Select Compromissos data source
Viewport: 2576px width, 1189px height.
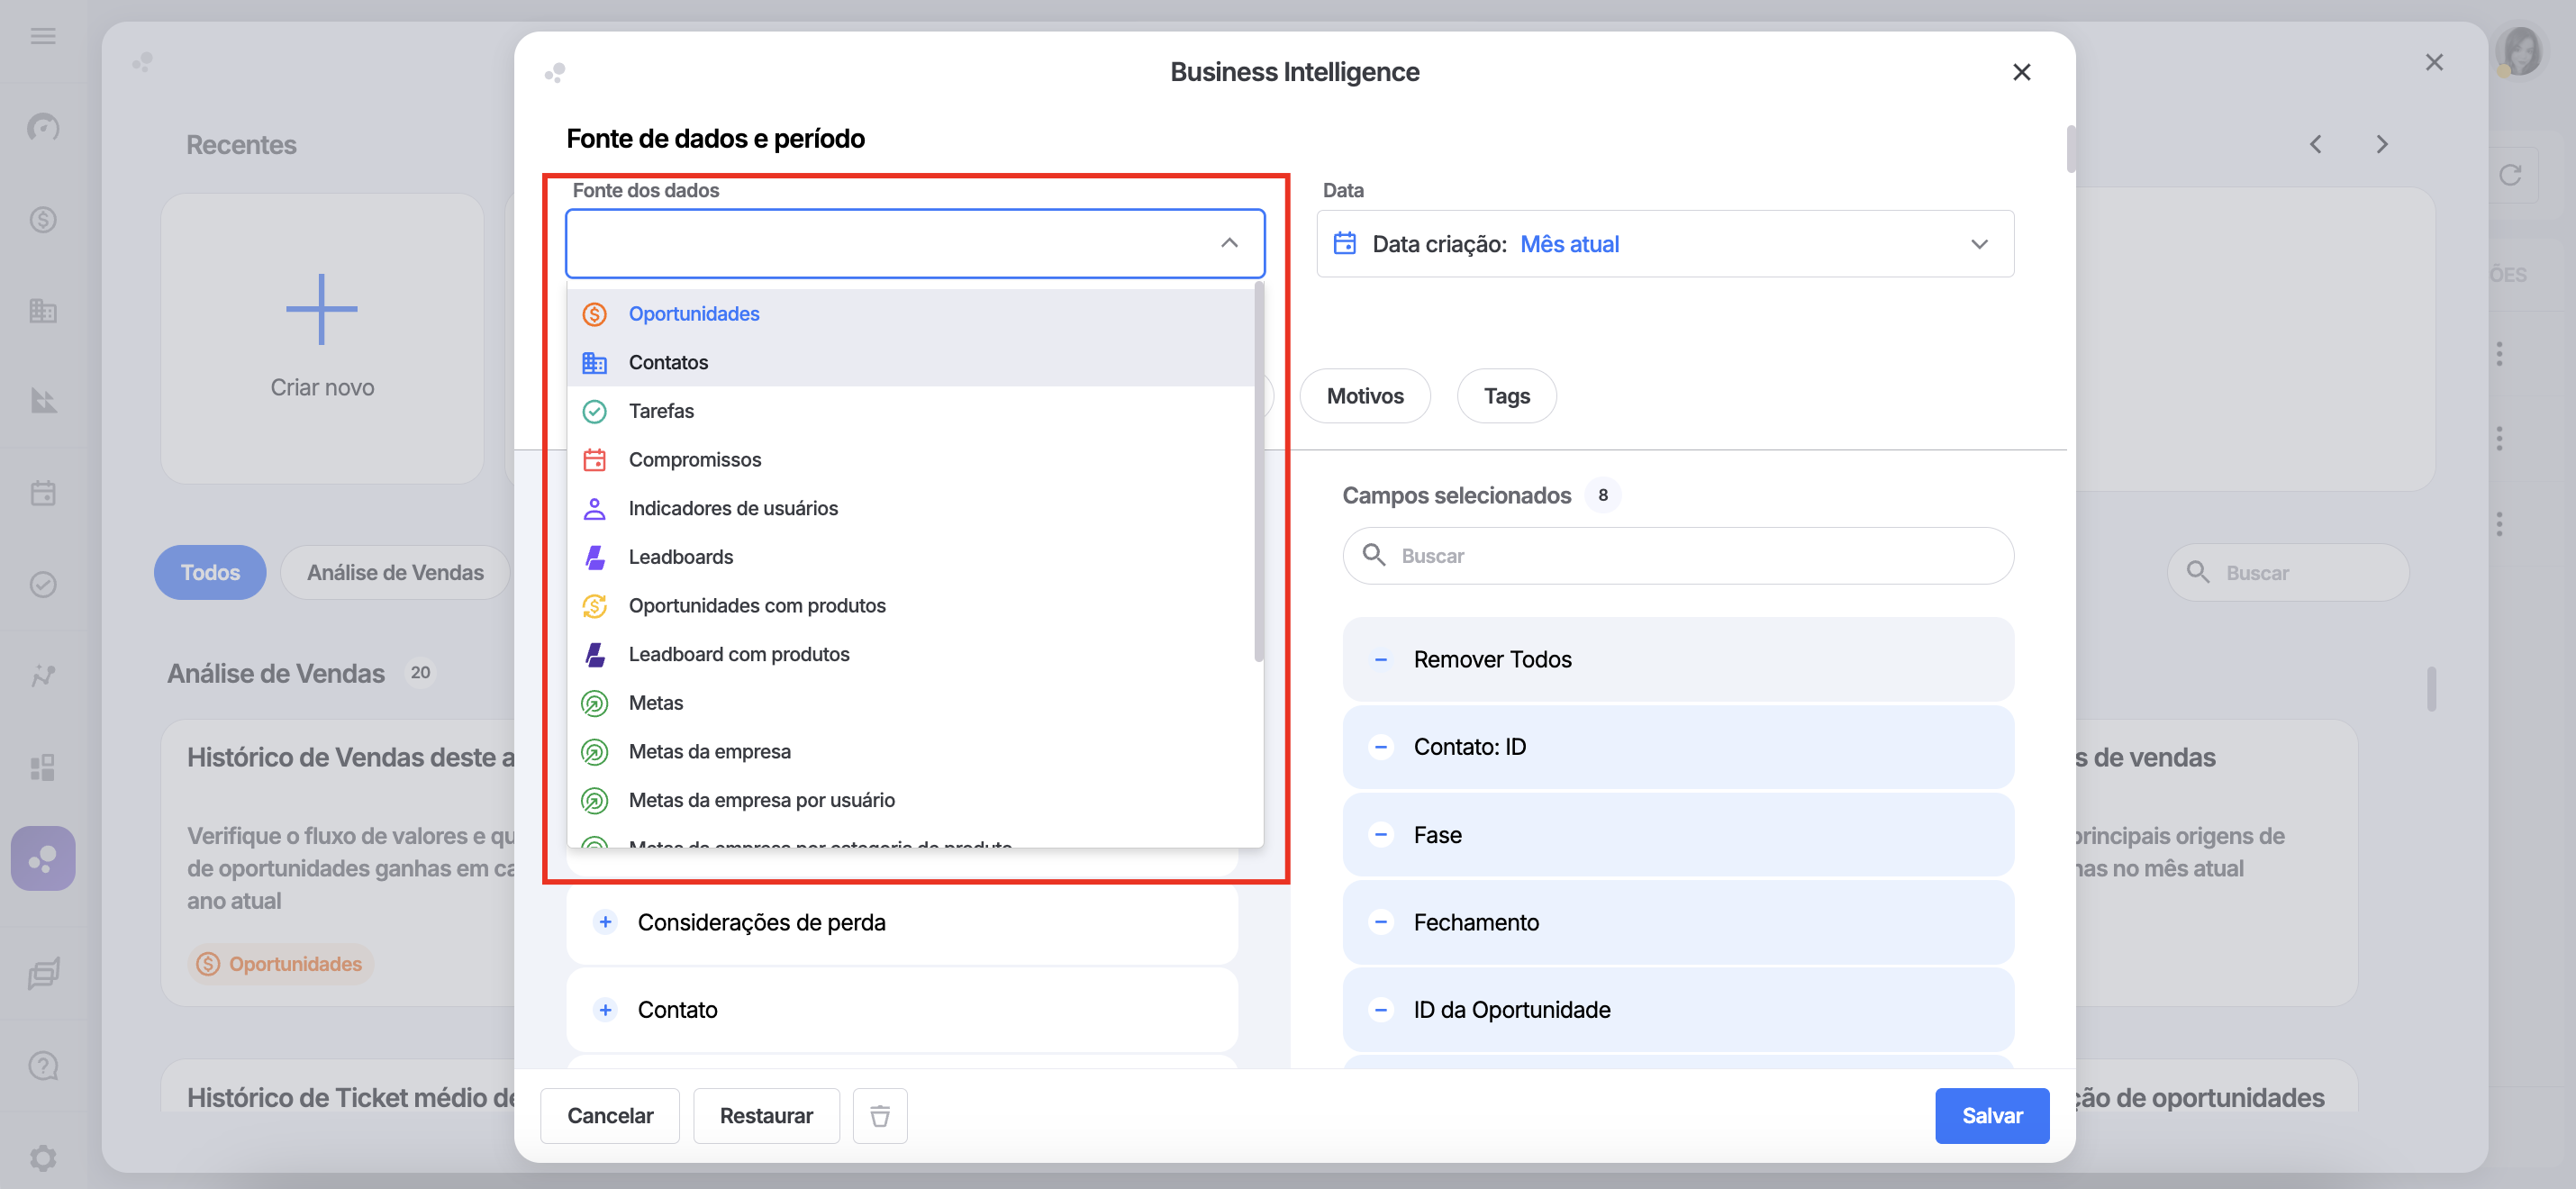coord(910,460)
